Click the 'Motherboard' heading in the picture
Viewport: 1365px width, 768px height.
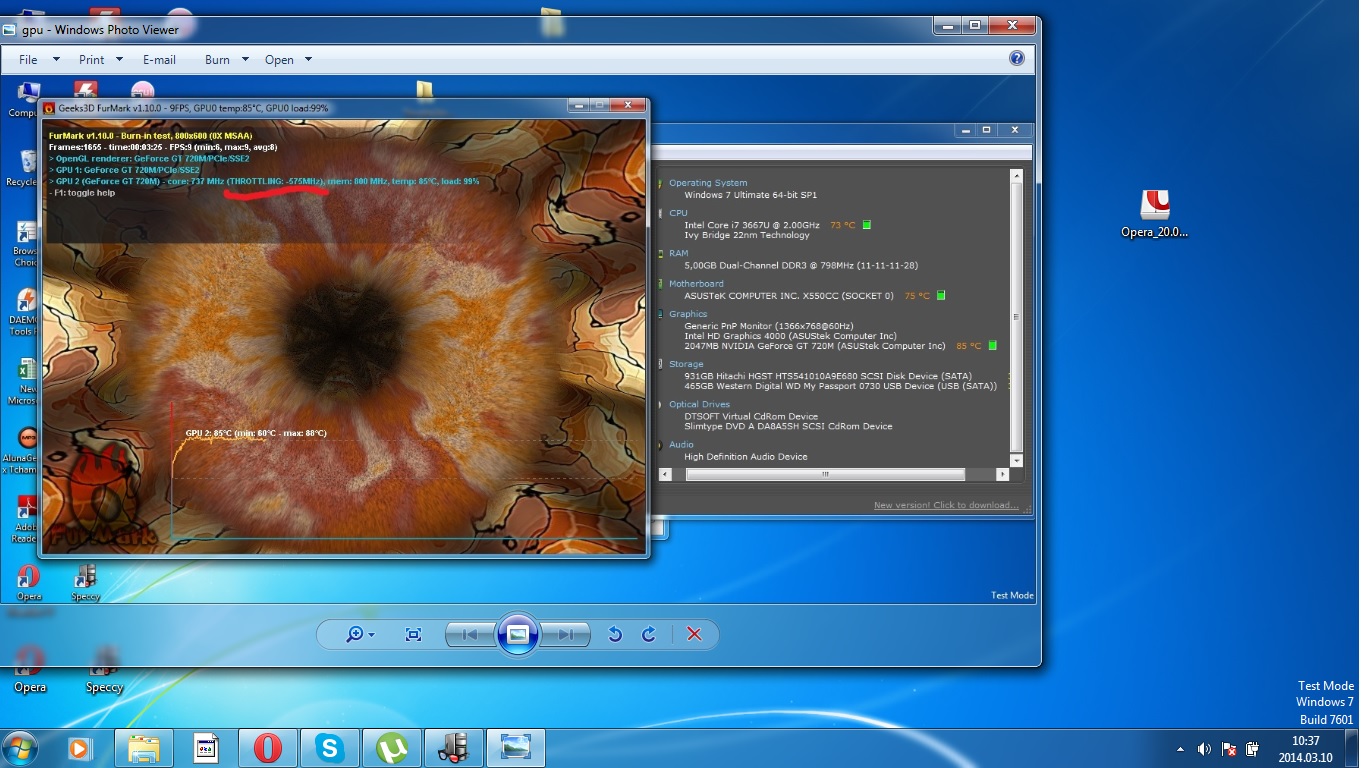(x=696, y=284)
